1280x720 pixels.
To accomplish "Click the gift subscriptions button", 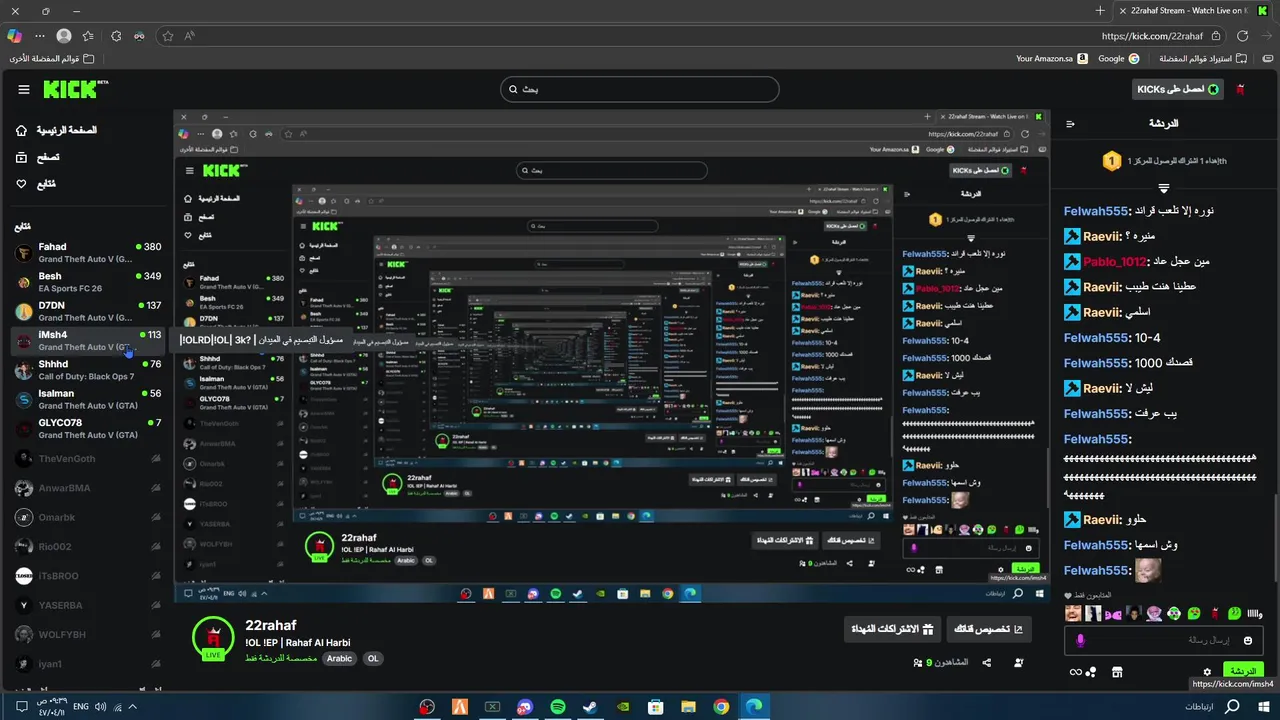I will click(x=892, y=629).
